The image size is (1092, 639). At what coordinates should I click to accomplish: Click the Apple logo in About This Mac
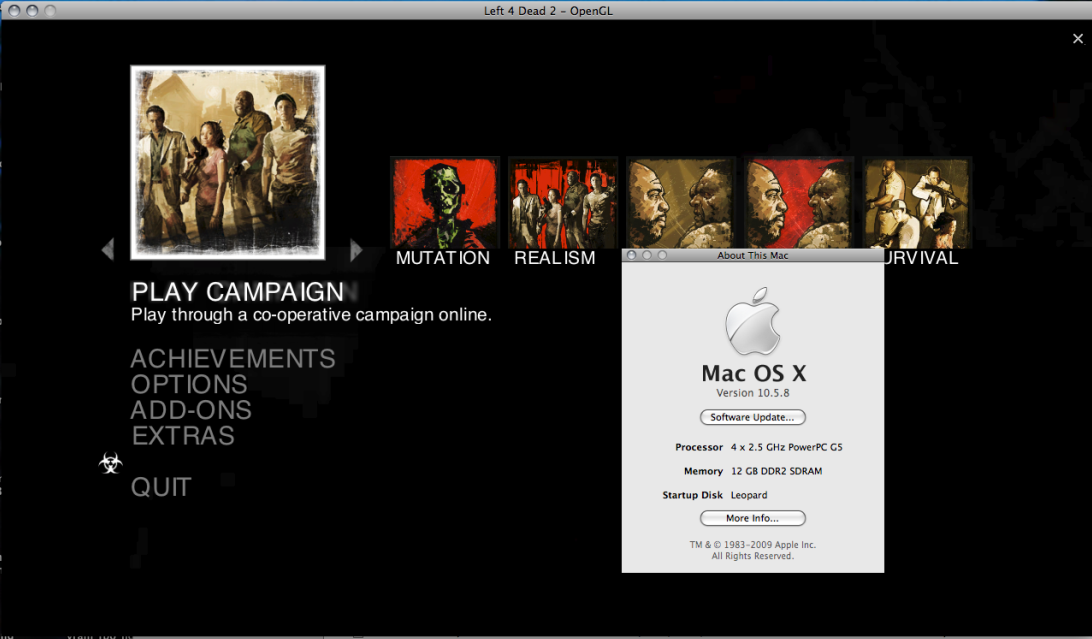752,321
